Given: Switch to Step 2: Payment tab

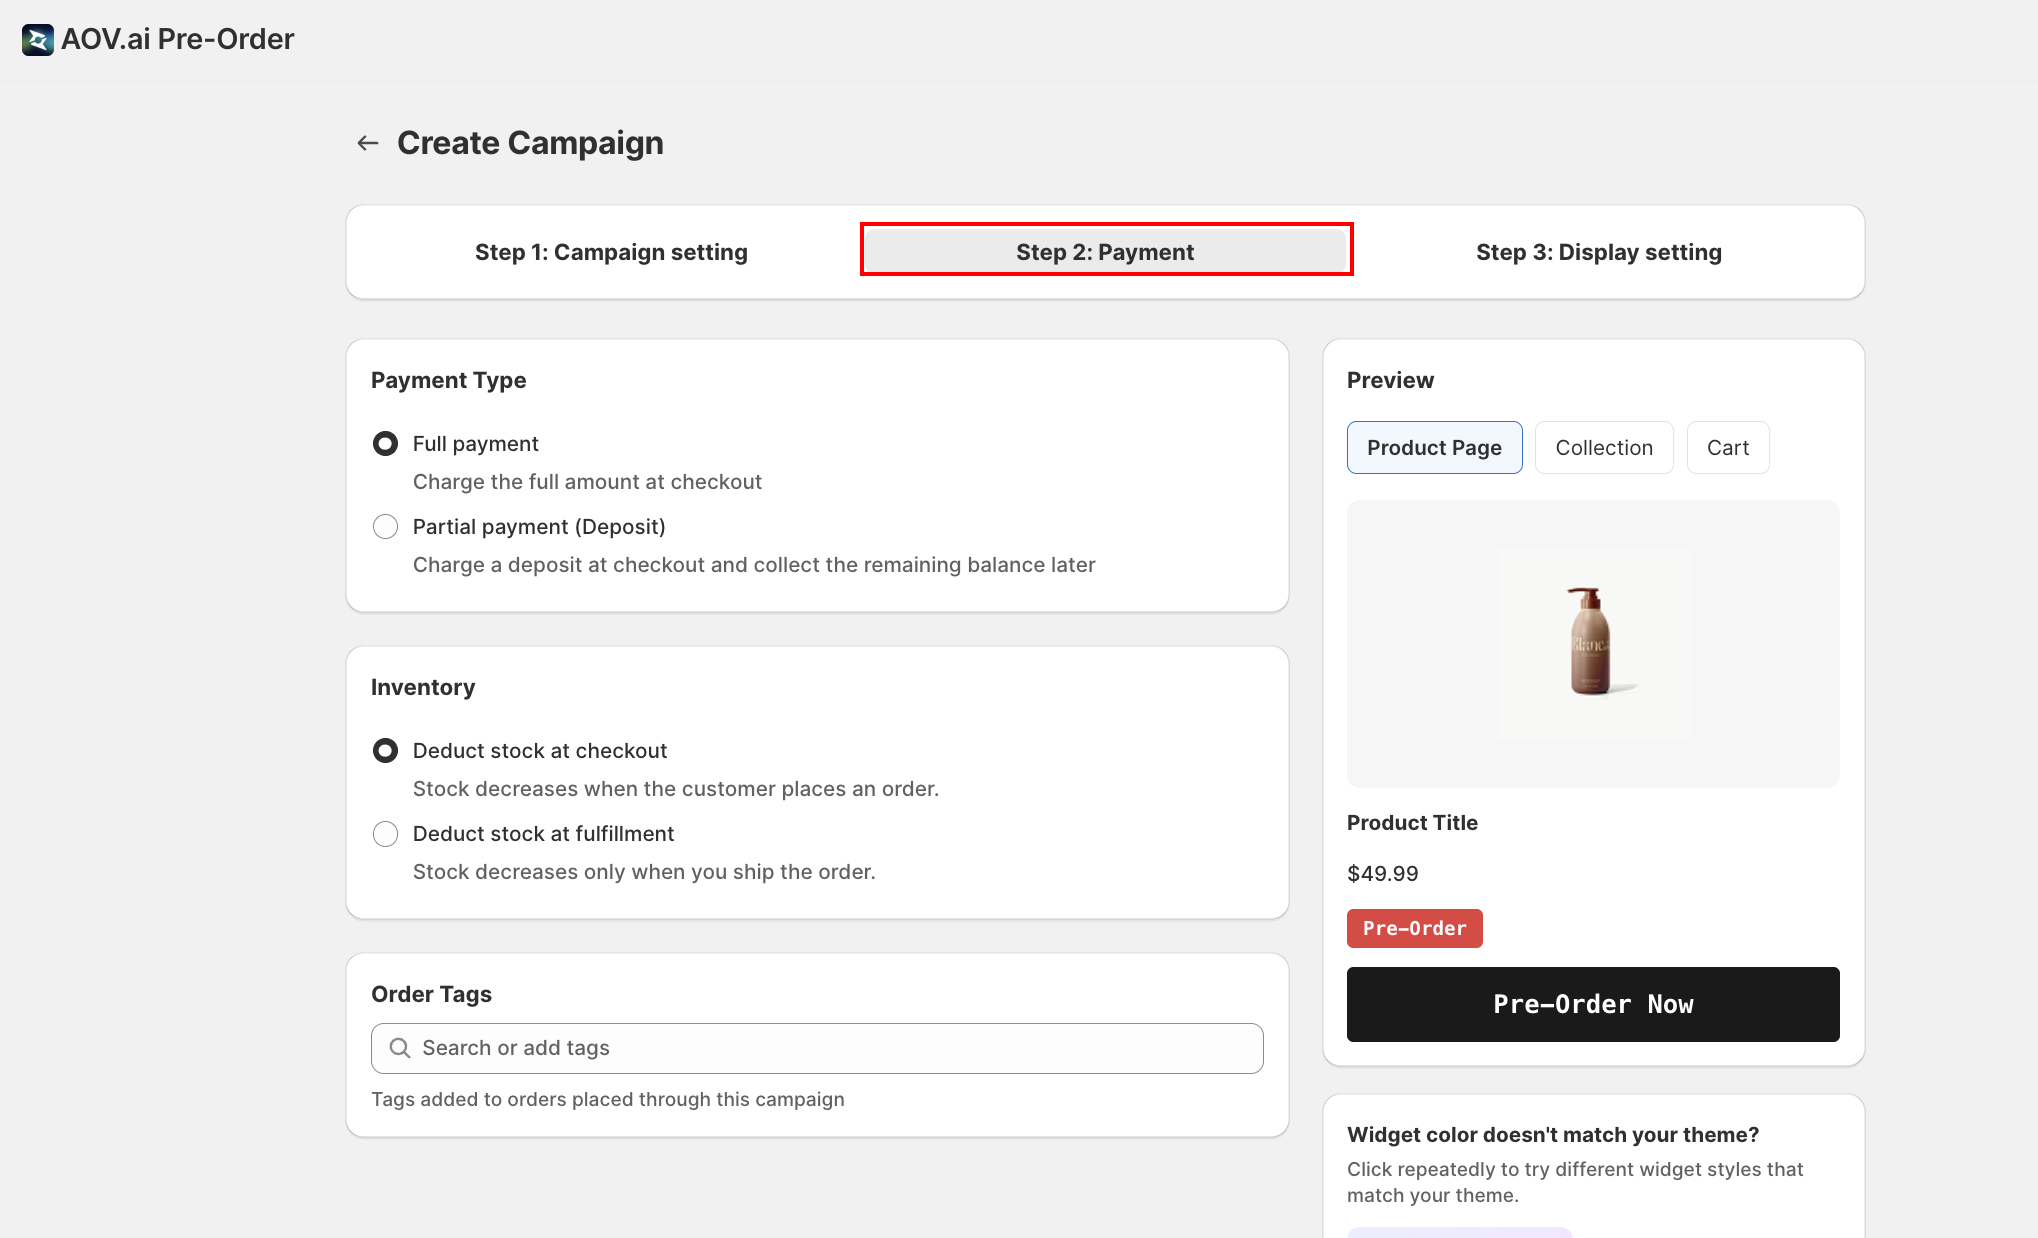Looking at the screenshot, I should [x=1106, y=252].
